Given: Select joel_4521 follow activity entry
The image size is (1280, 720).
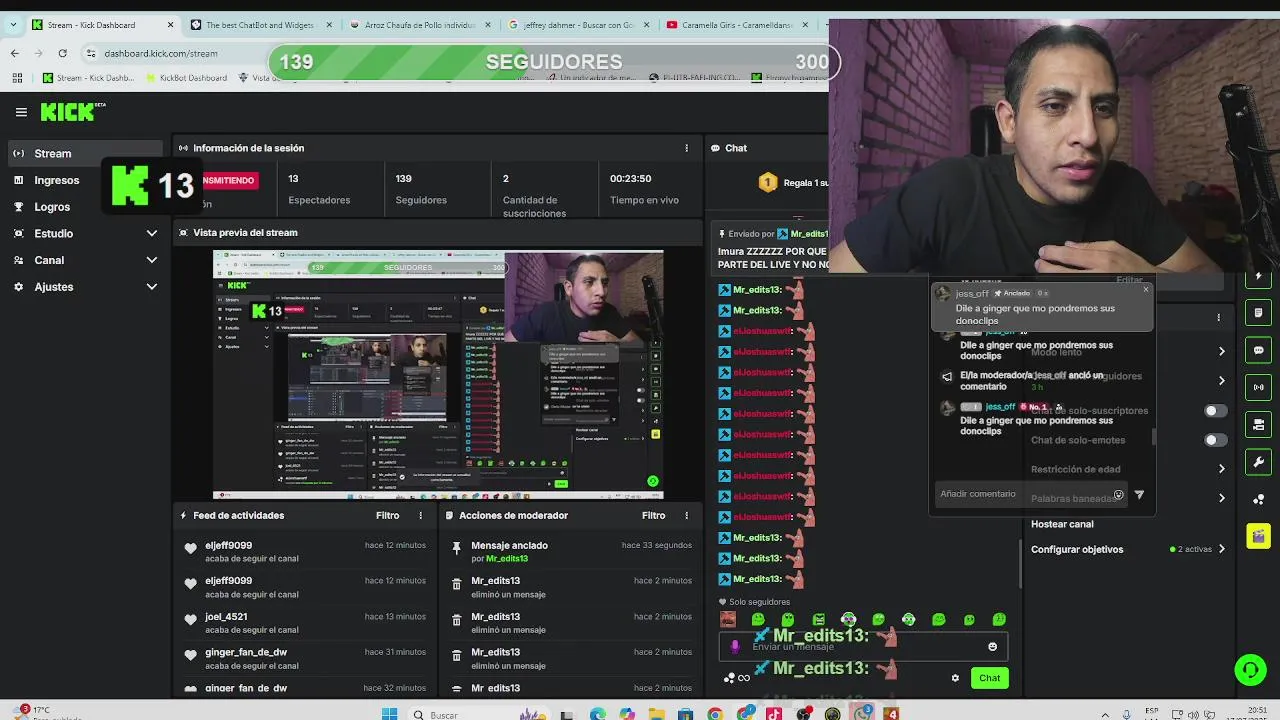Looking at the screenshot, I should coord(304,623).
